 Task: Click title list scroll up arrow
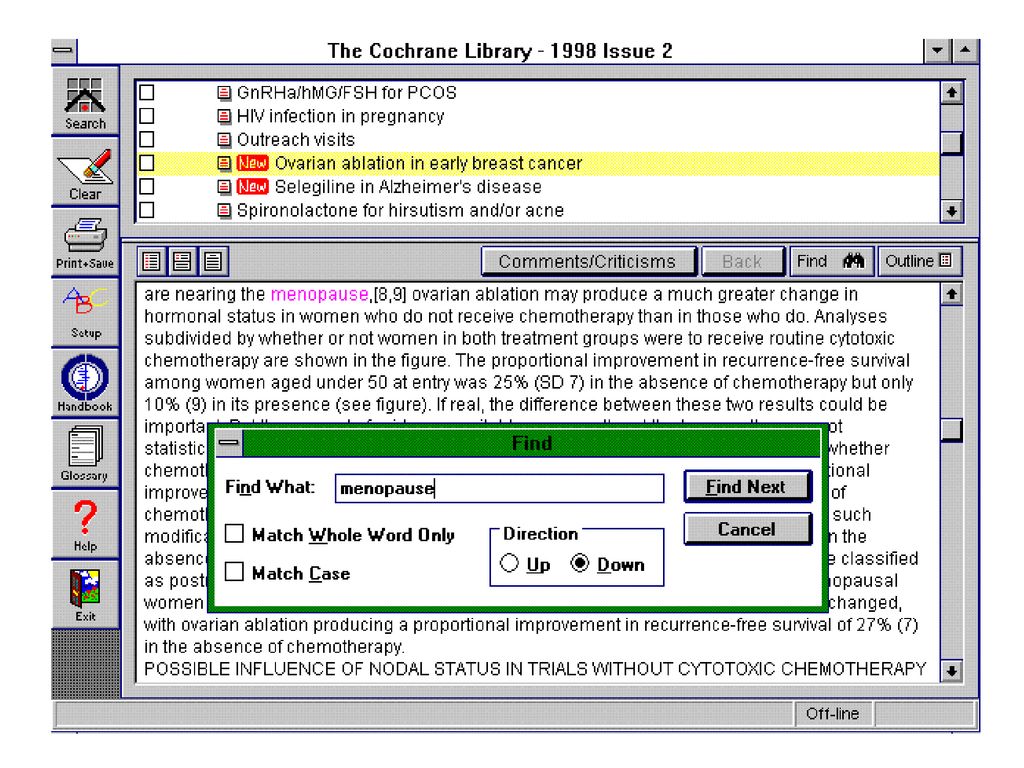pos(952,93)
